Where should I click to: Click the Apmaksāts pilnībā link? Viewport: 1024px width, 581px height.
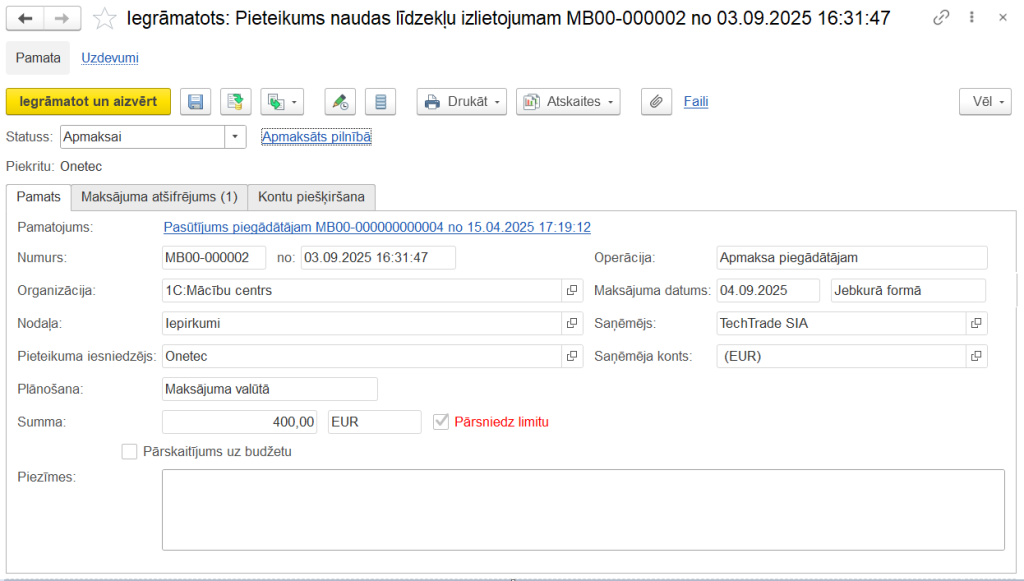pos(316,136)
